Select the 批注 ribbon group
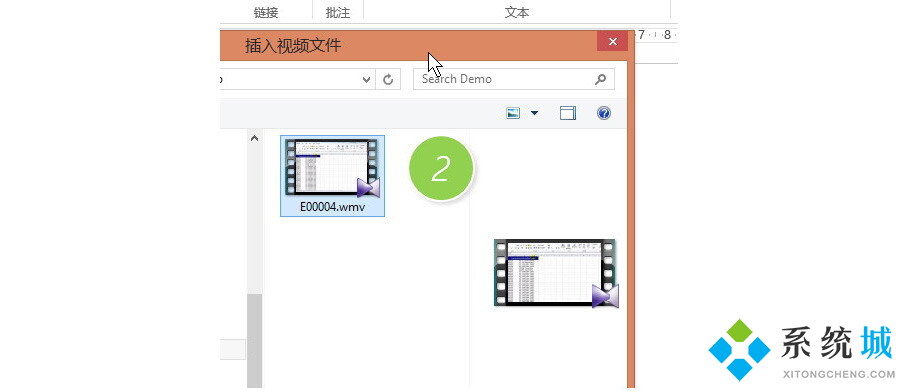900x392 pixels. pos(338,13)
